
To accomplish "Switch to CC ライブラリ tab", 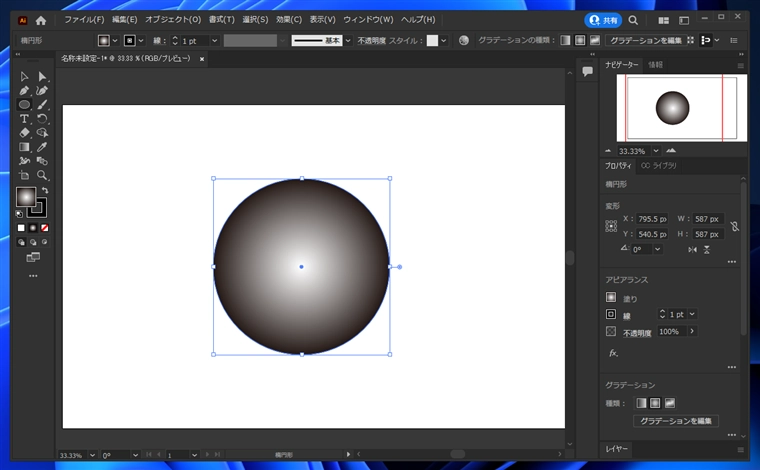I will 659,166.
